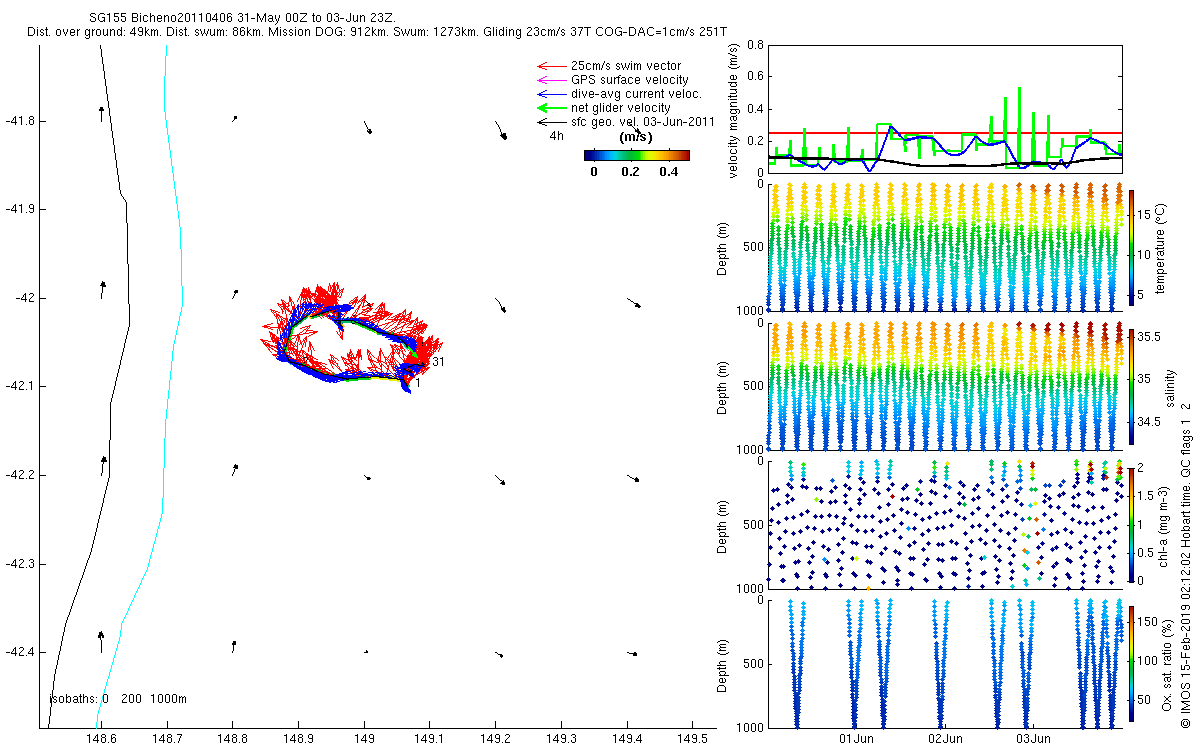The width and height of the screenshot is (1200, 750).
Task: Click the longitude tick '149.3'
Action: (561, 739)
